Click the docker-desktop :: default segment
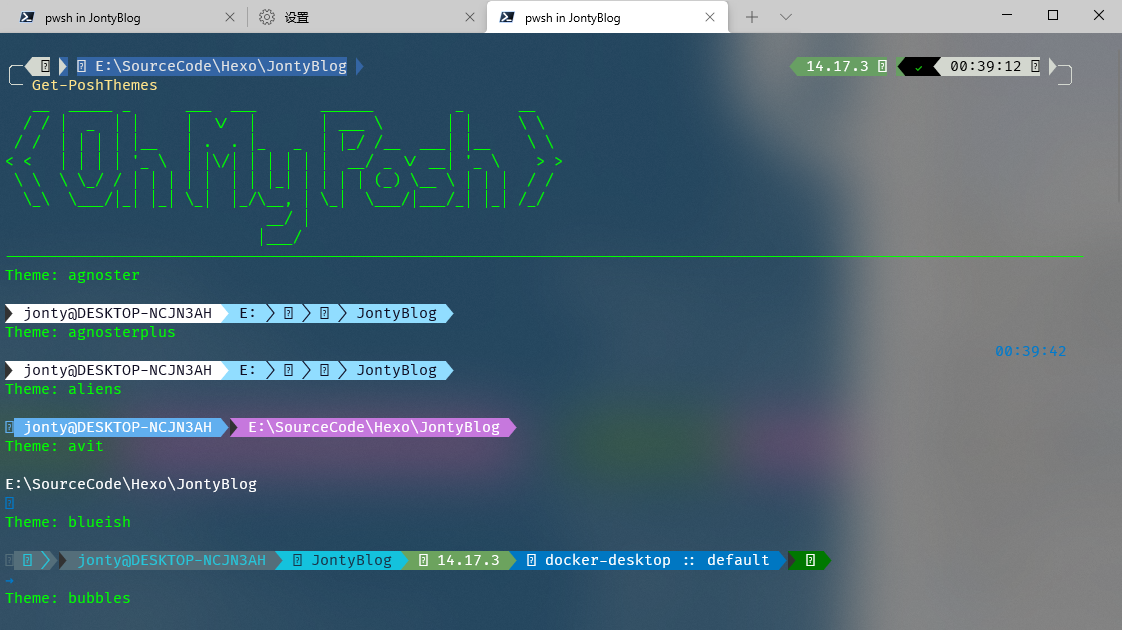The image size is (1122, 630). pos(655,560)
